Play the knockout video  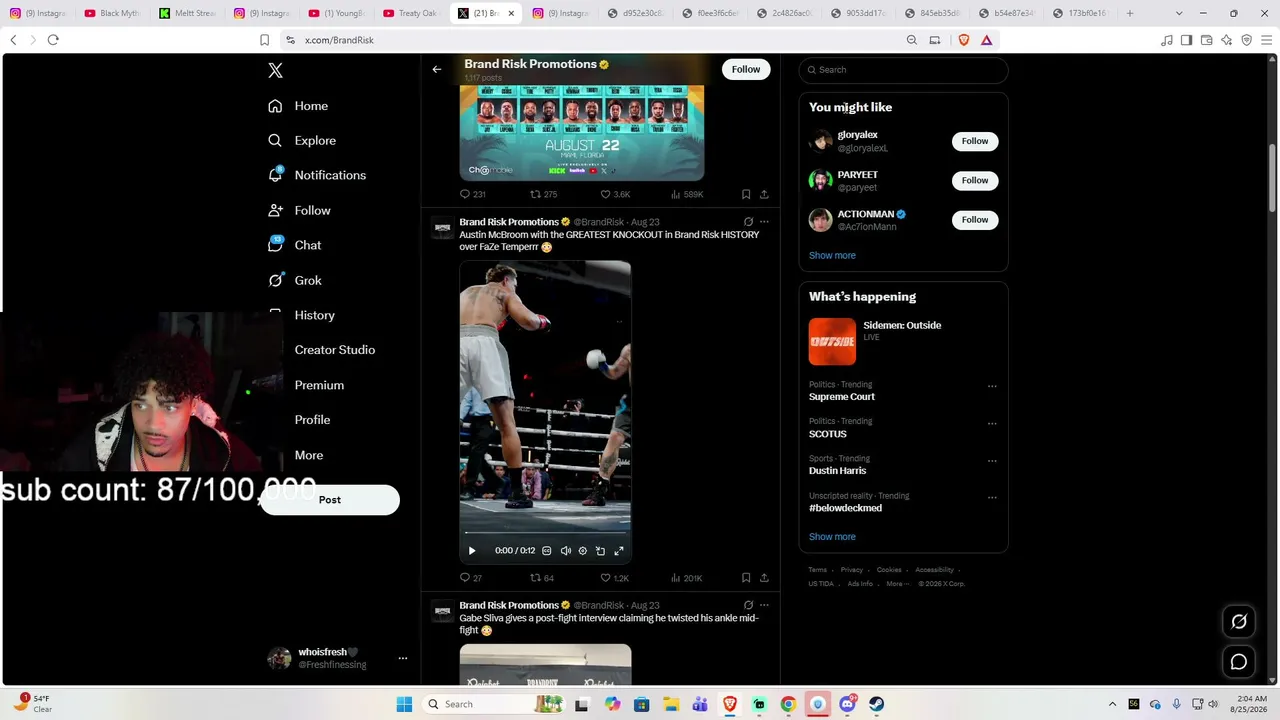(472, 551)
